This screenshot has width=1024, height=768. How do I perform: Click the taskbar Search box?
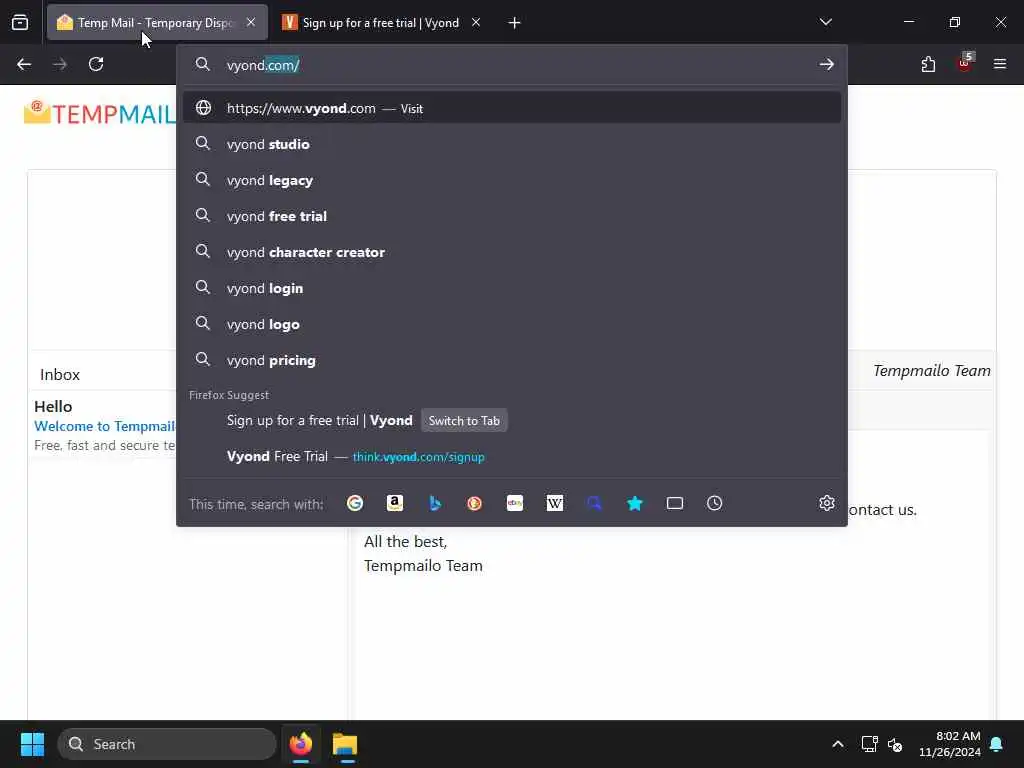coord(167,744)
